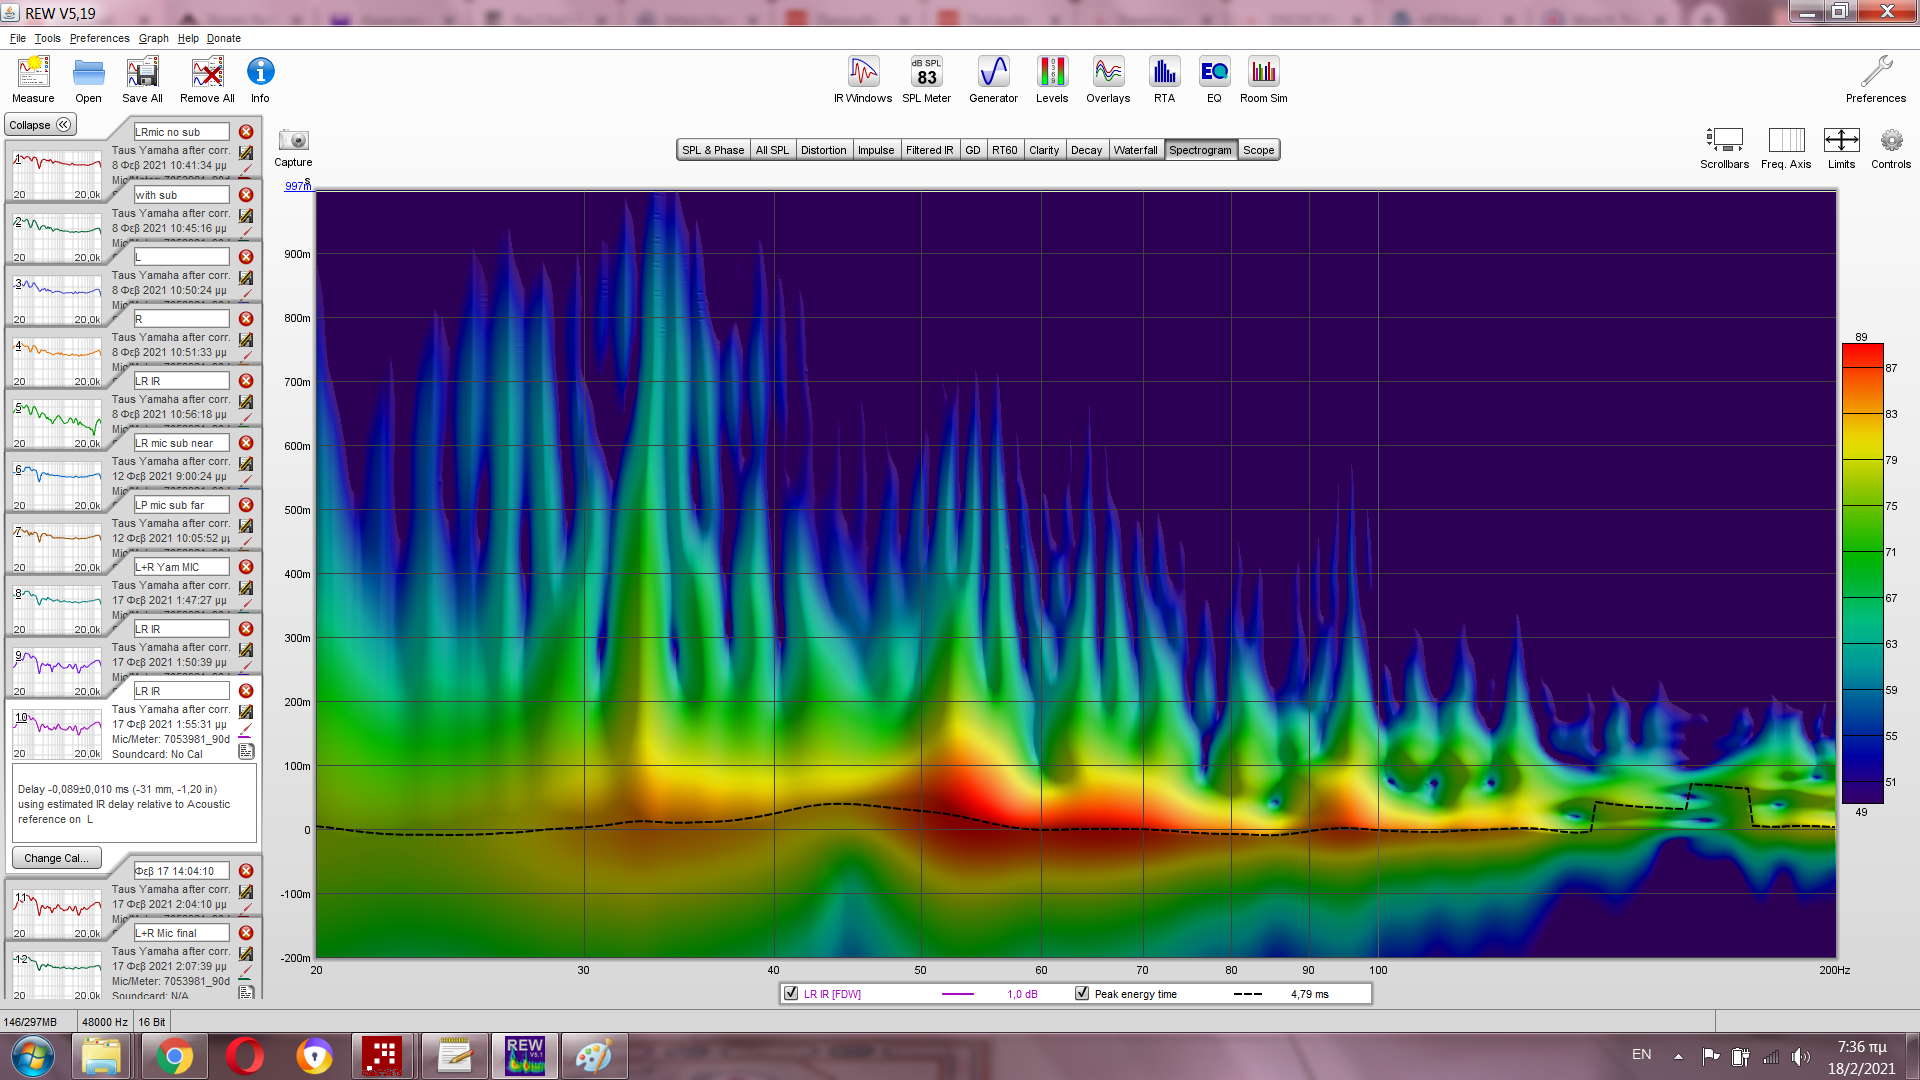Uncheck Peak energy time checkbox
1920x1080 pixels.
click(1082, 993)
